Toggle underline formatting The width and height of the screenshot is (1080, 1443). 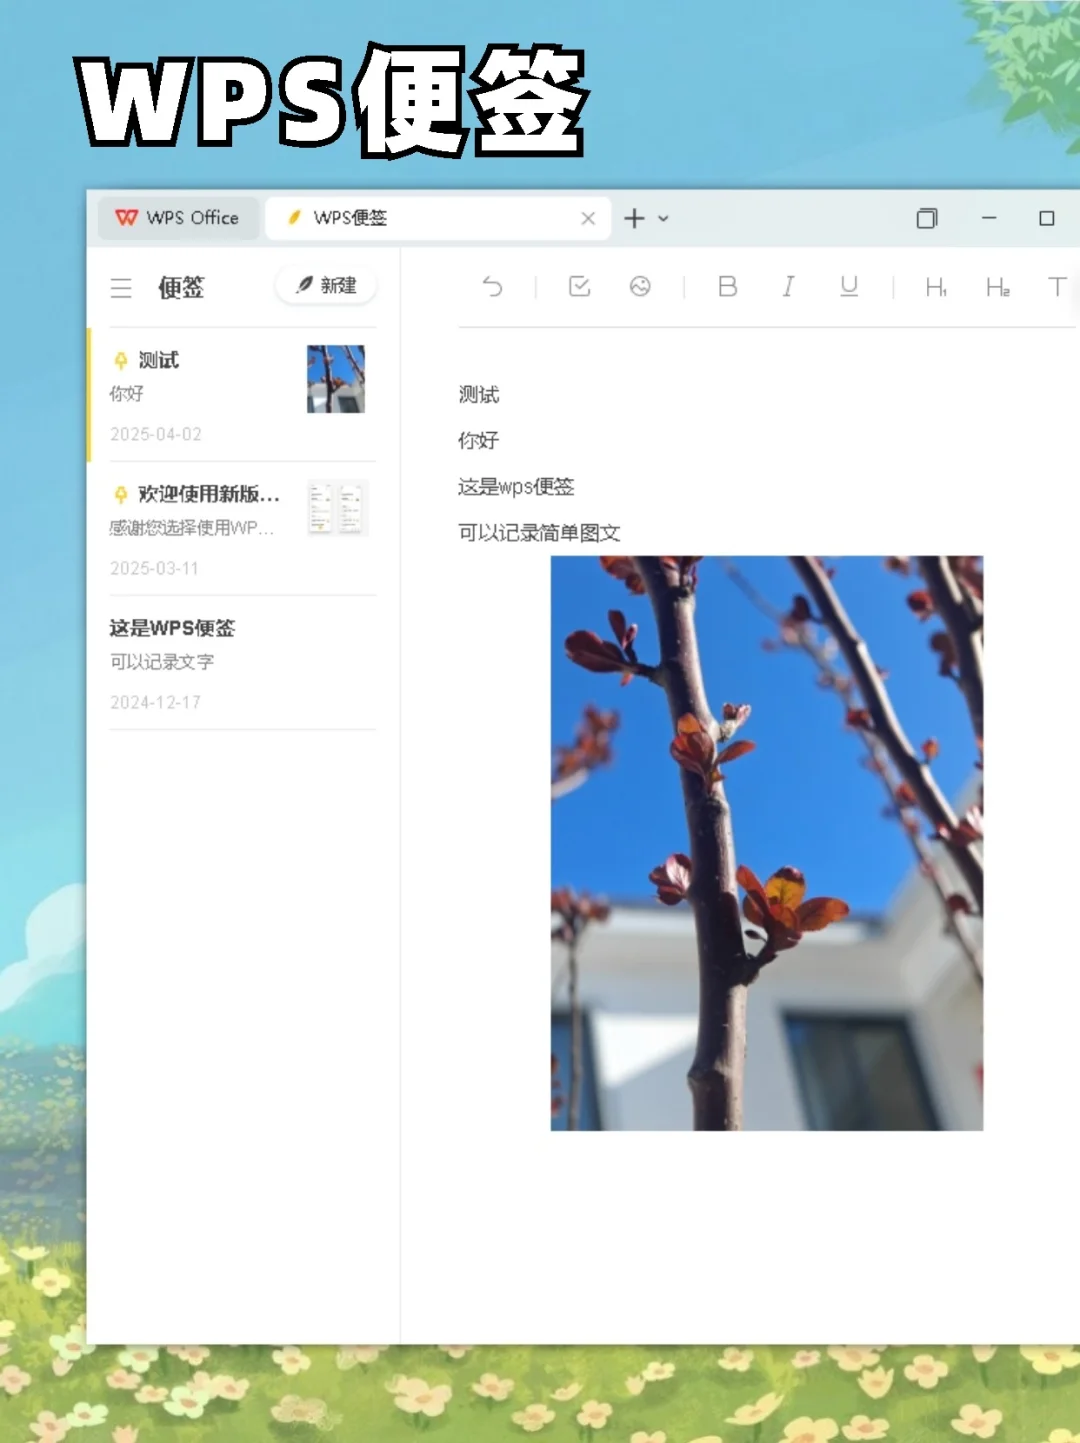tap(849, 287)
